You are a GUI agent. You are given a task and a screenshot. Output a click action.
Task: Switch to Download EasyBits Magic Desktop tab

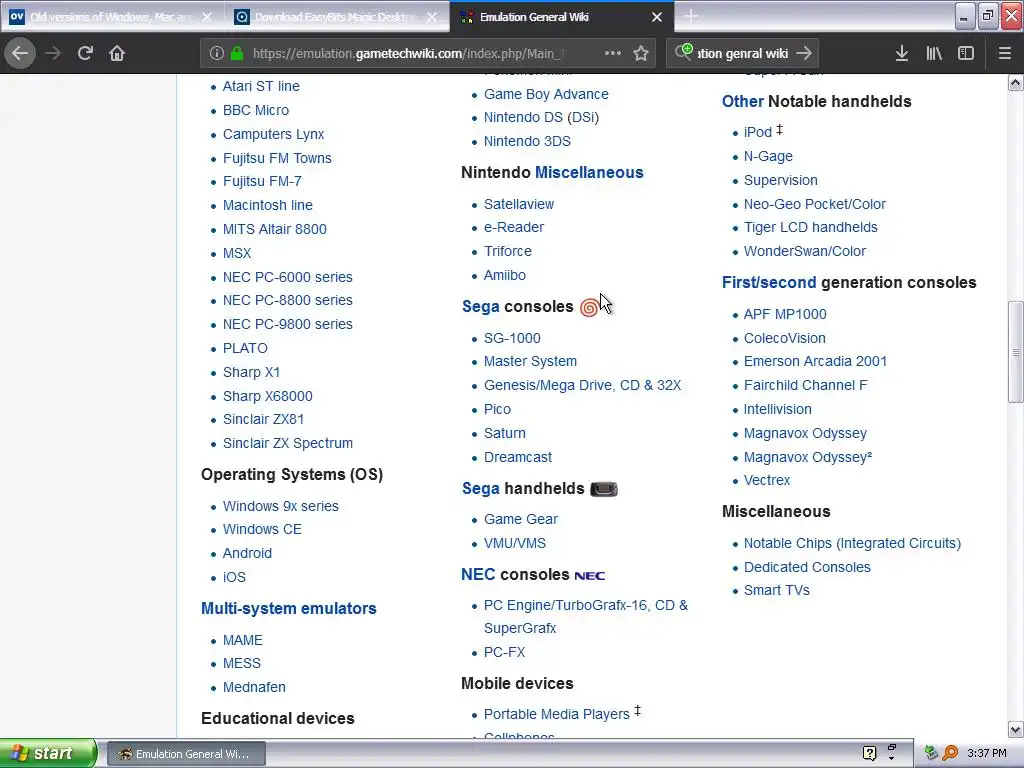tap(336, 17)
